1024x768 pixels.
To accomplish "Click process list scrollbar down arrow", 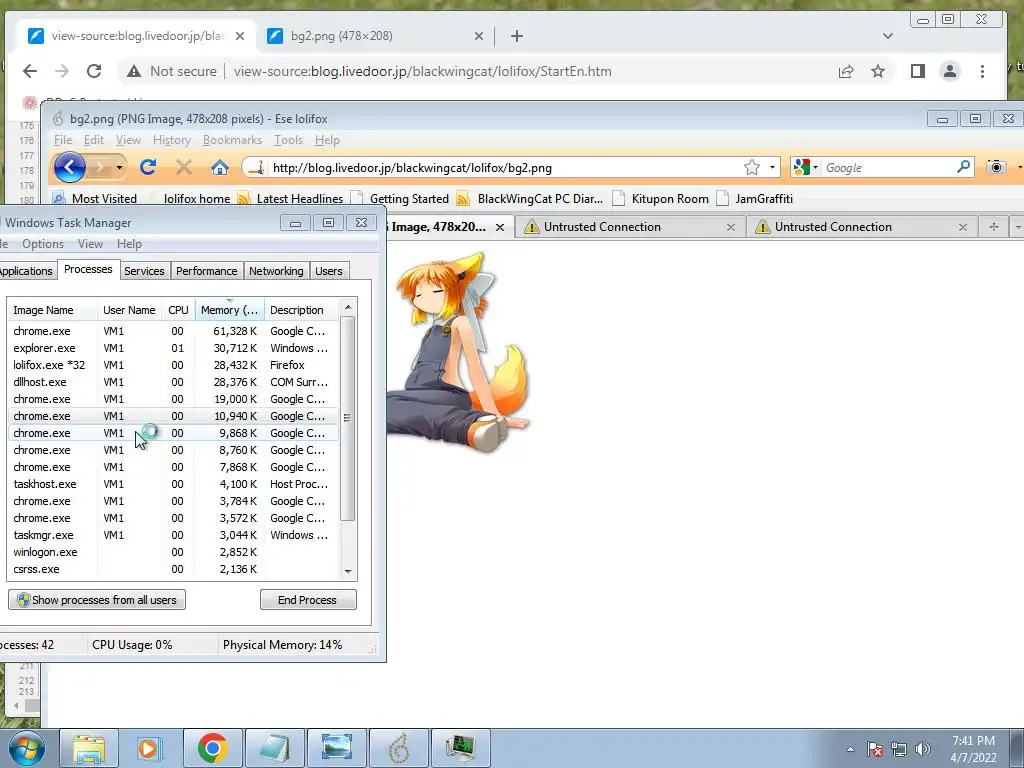I will pyautogui.click(x=348, y=571).
